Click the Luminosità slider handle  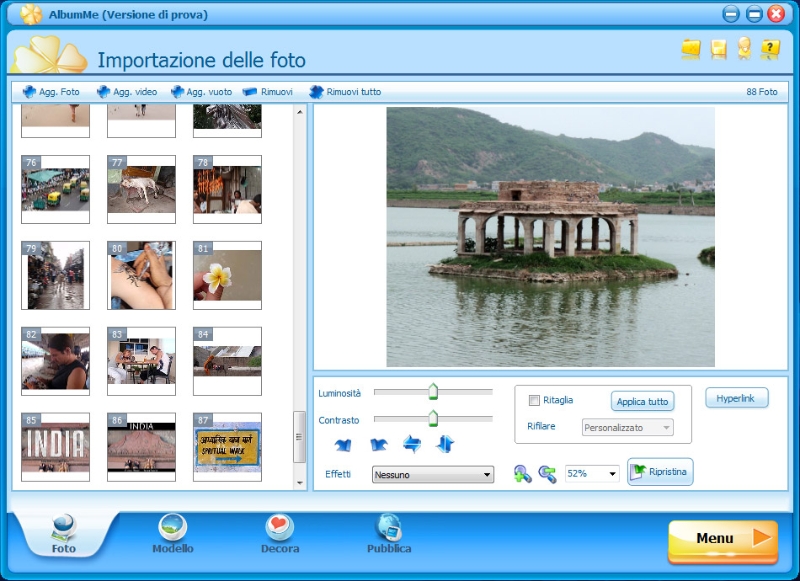pyautogui.click(x=433, y=391)
